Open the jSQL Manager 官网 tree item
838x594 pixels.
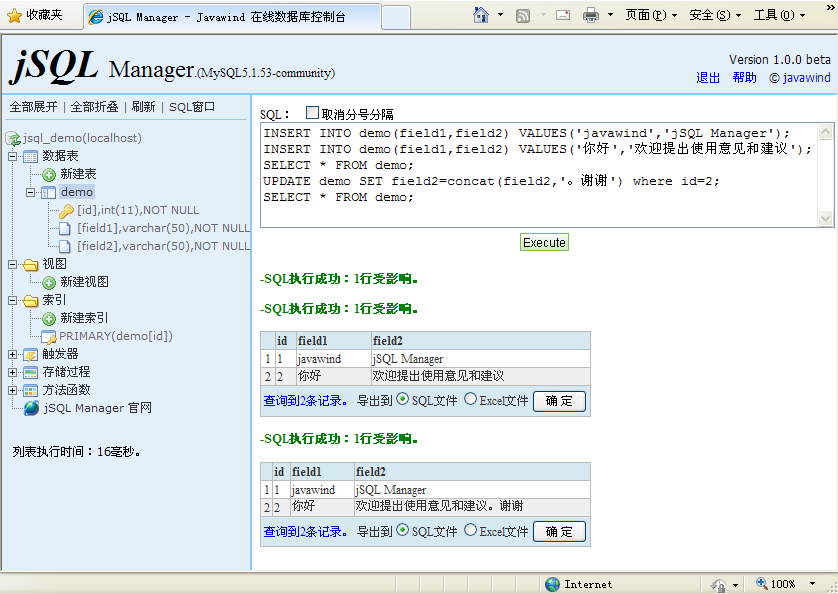pos(98,408)
